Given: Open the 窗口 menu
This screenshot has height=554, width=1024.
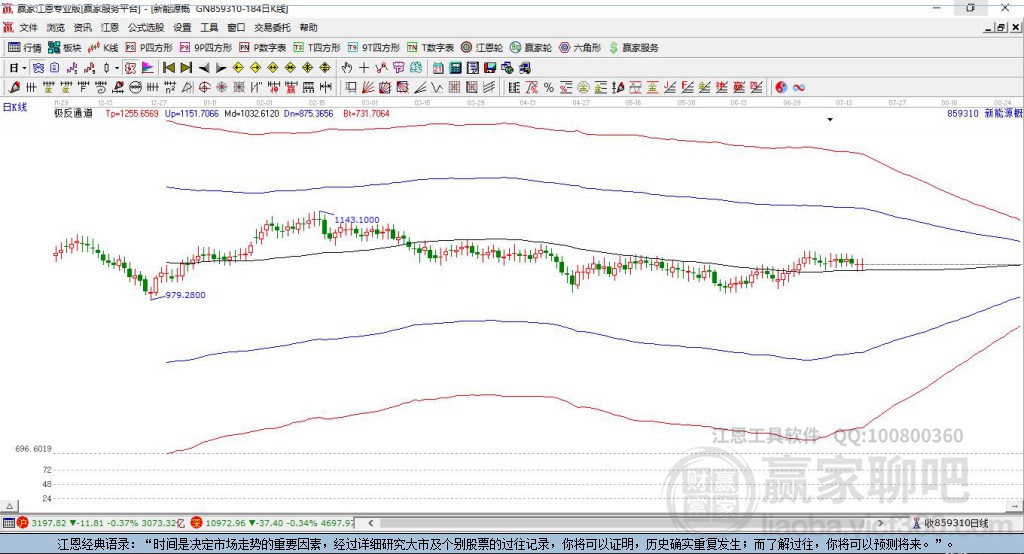Looking at the screenshot, I should coord(236,27).
